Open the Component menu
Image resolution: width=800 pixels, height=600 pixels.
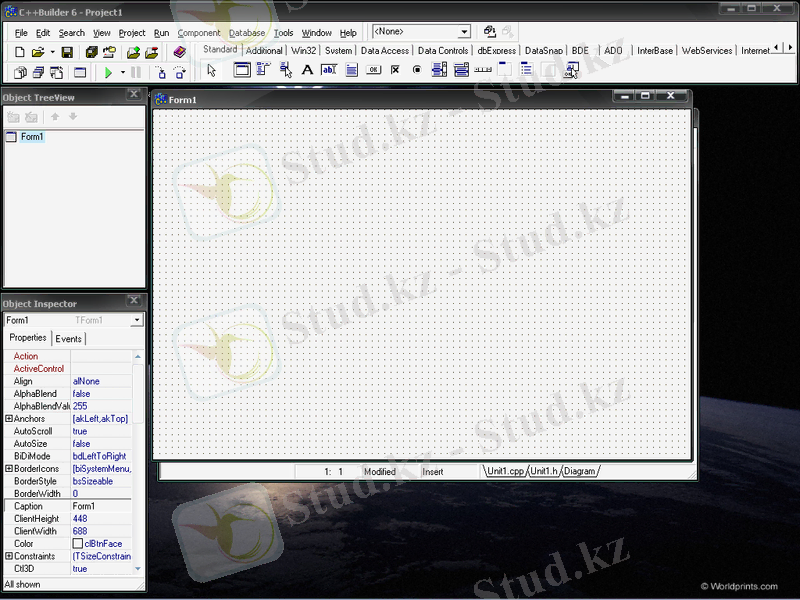coord(198,33)
